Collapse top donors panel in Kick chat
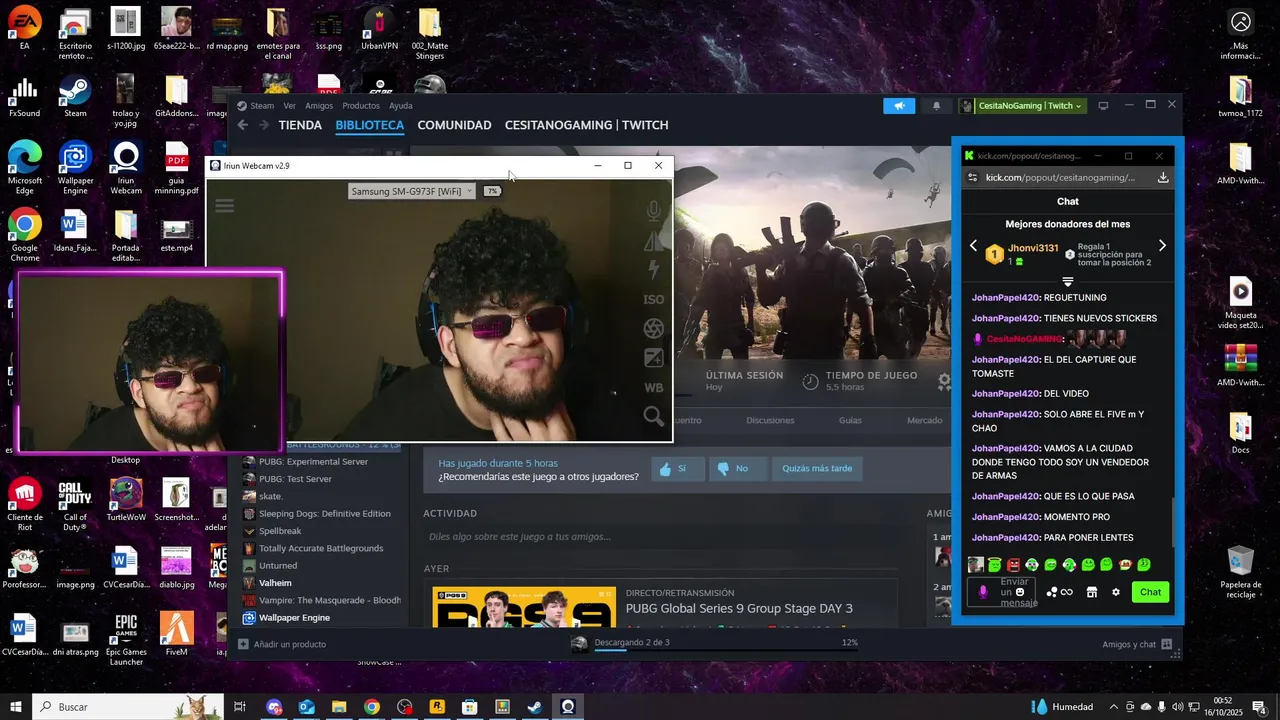Screen dimensions: 1280x720 (1067, 281)
